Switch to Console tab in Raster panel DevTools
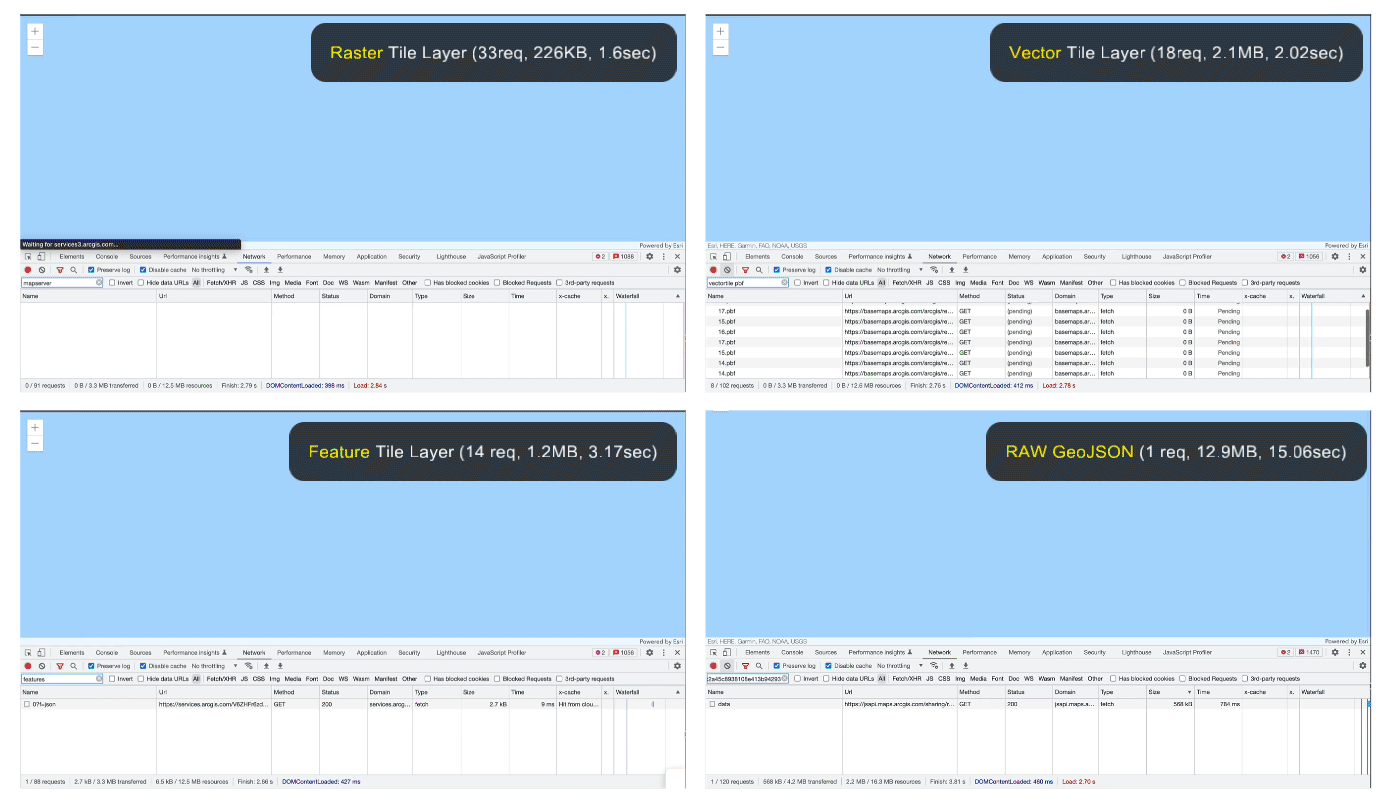The image size is (1390, 810). click(x=106, y=257)
